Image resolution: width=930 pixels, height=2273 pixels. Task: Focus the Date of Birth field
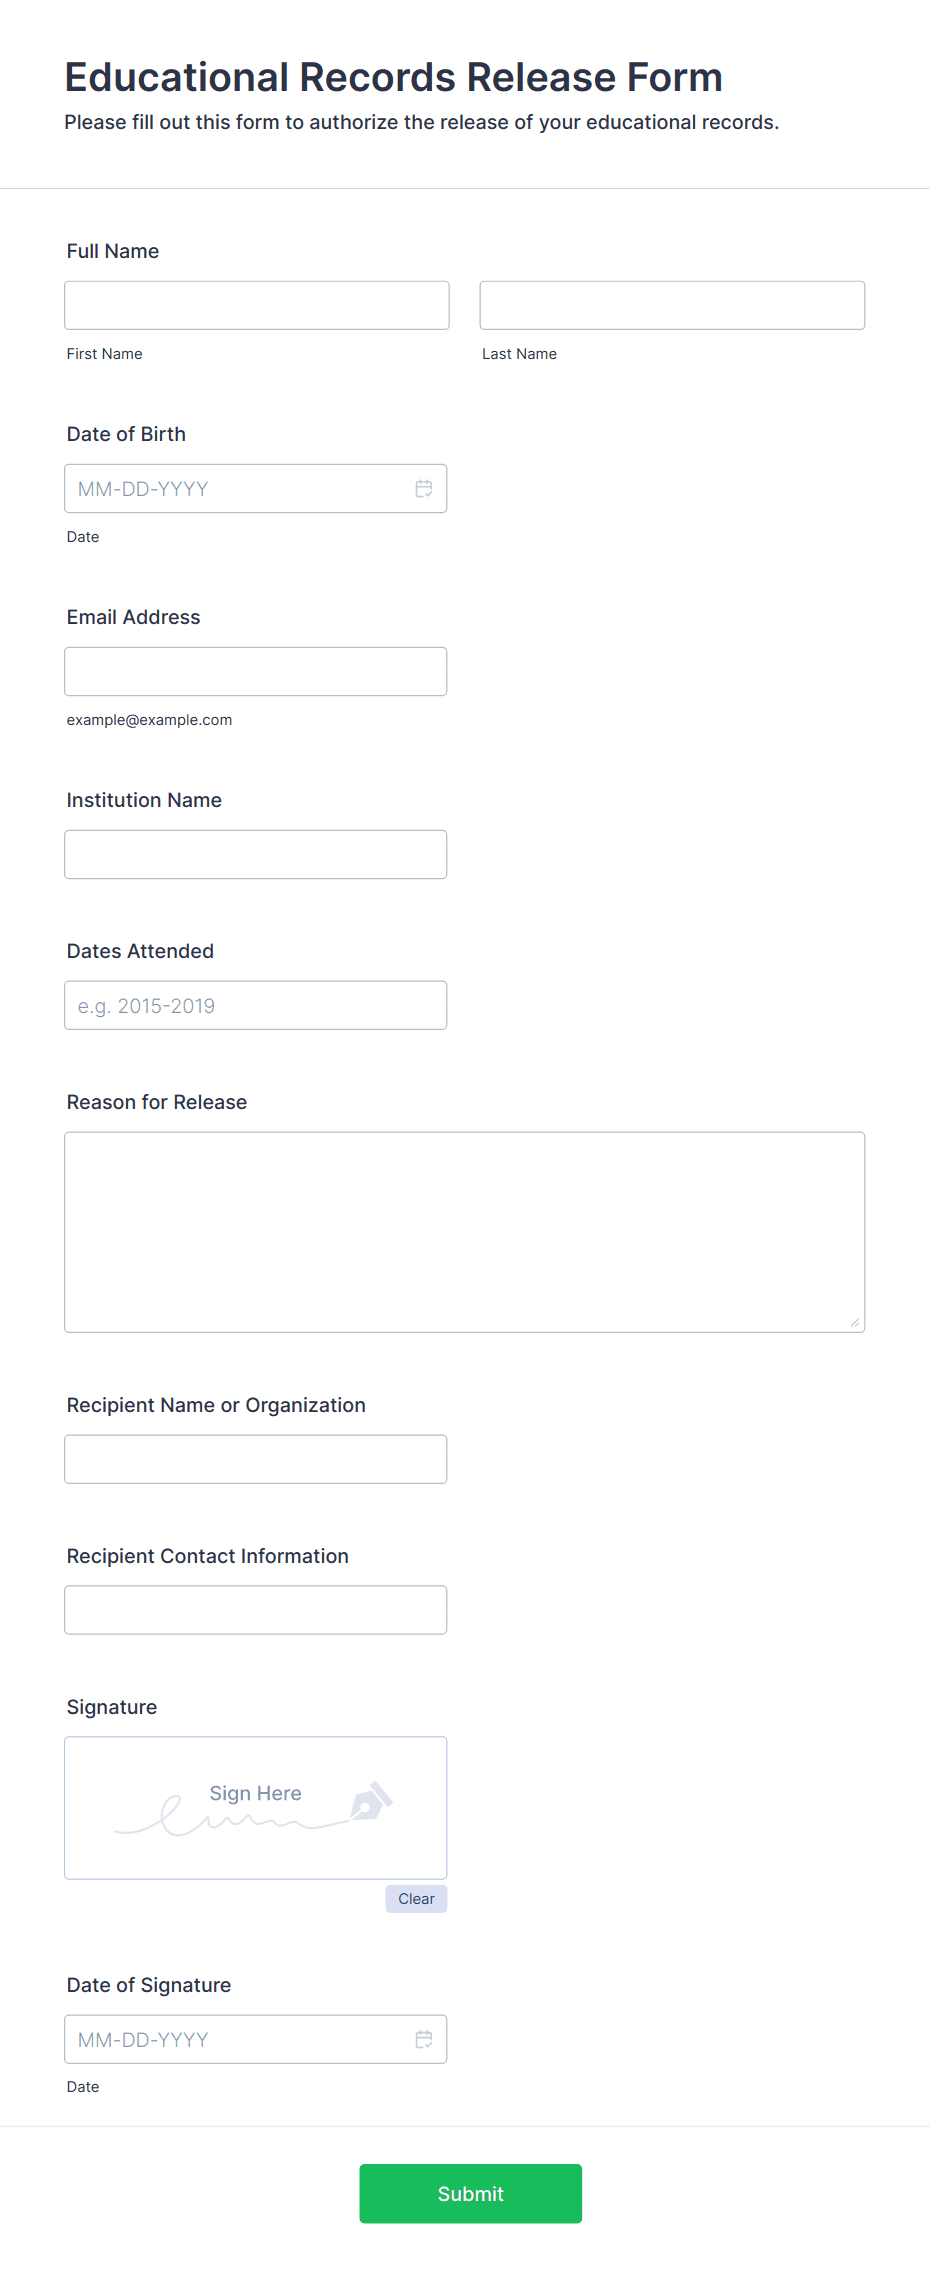point(256,489)
